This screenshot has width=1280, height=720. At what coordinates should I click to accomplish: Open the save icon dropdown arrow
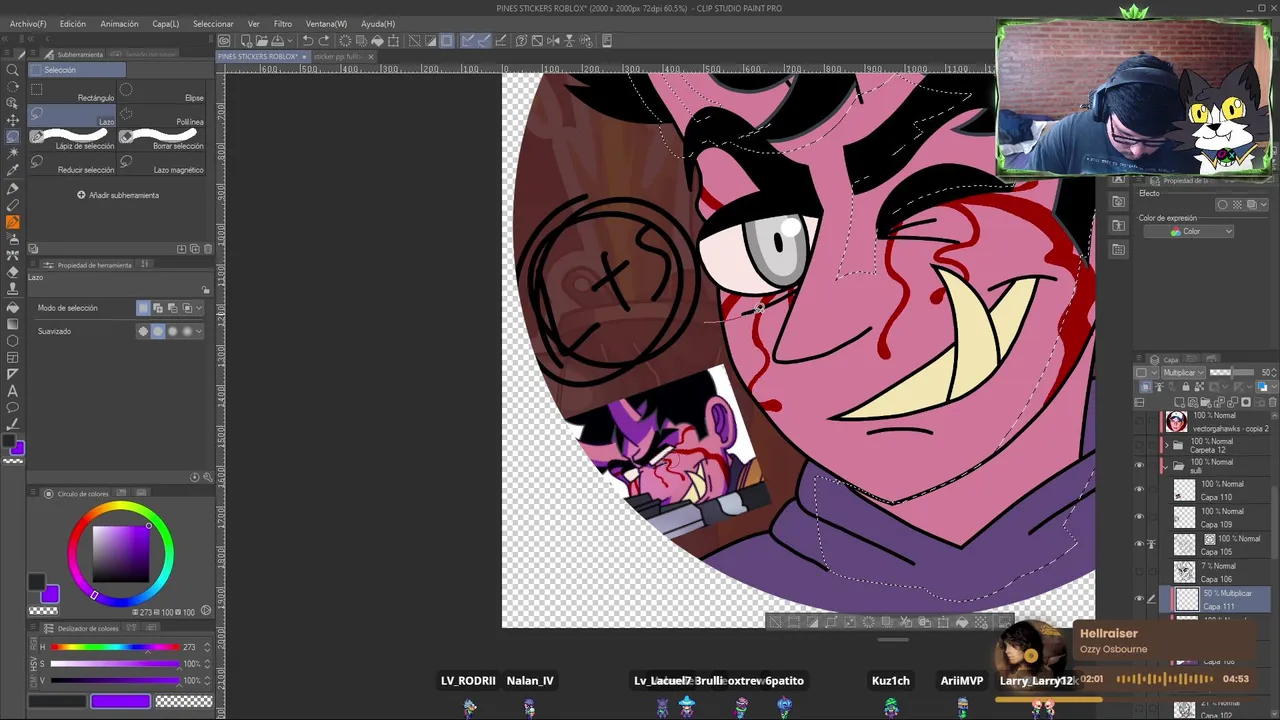[x=291, y=41]
